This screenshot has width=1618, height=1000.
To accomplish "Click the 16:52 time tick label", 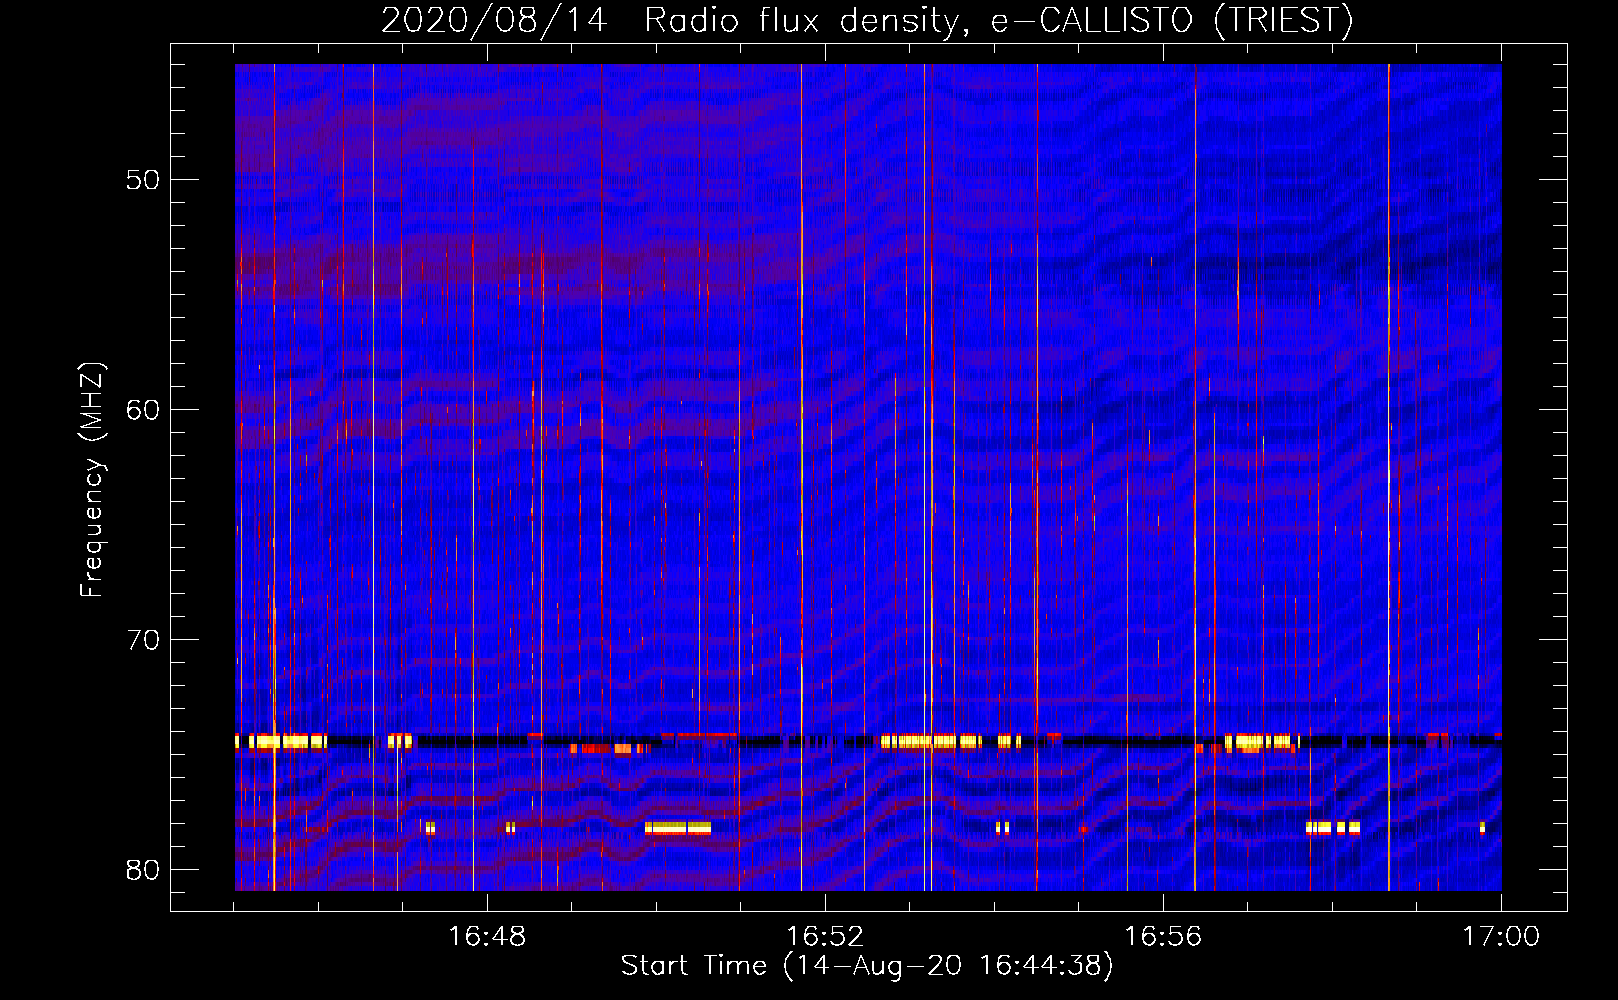I will [825, 937].
